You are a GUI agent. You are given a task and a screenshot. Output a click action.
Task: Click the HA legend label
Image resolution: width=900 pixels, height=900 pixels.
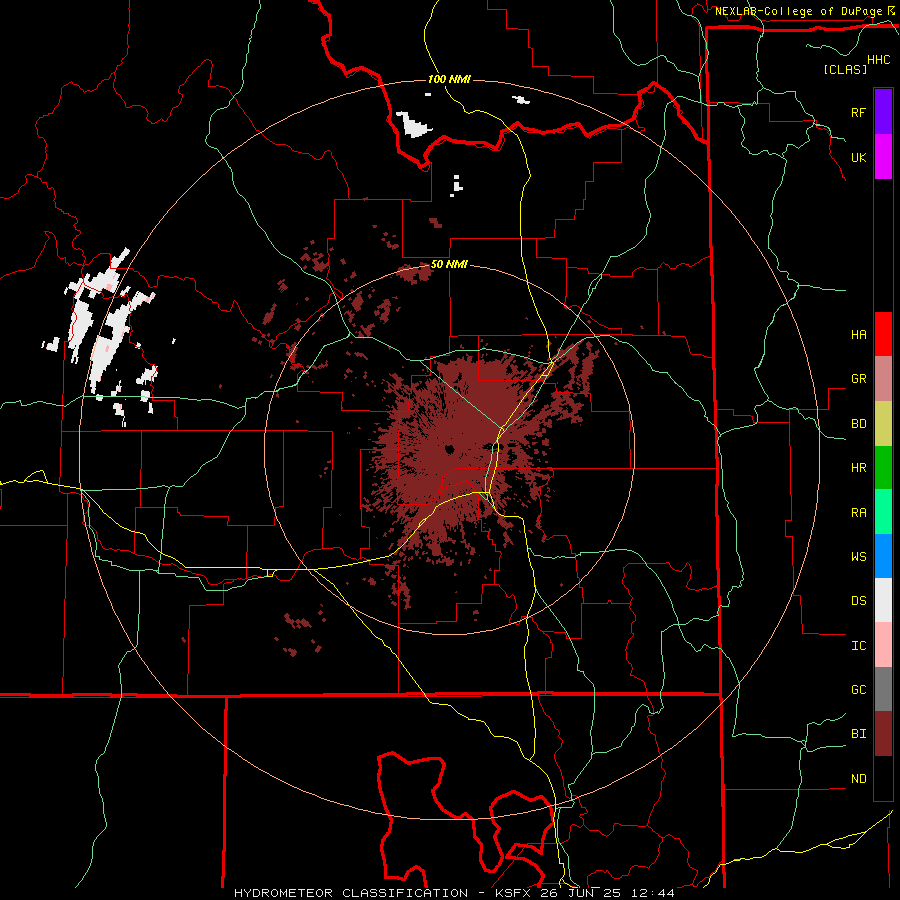click(858, 335)
